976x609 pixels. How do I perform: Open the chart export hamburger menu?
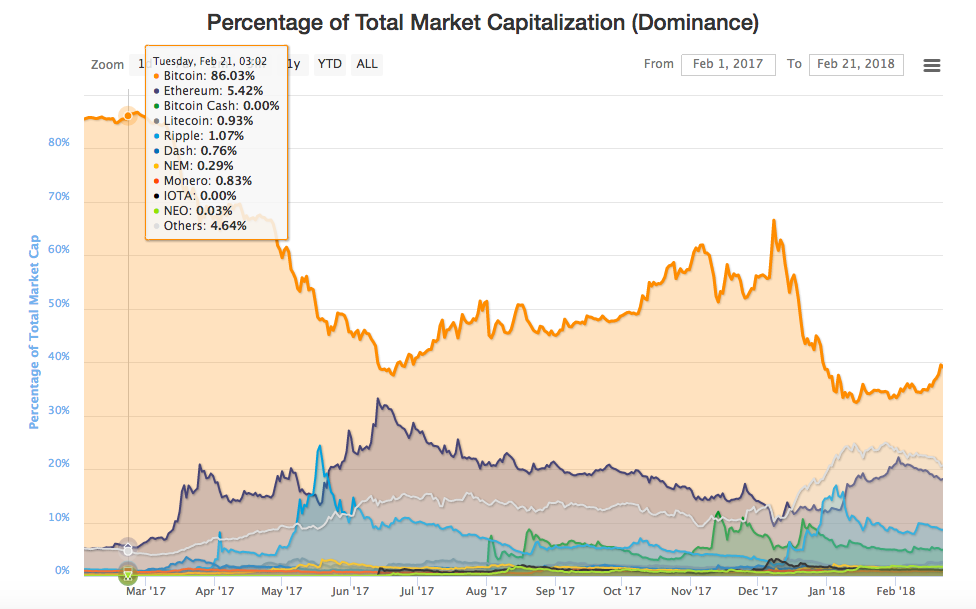(932, 64)
